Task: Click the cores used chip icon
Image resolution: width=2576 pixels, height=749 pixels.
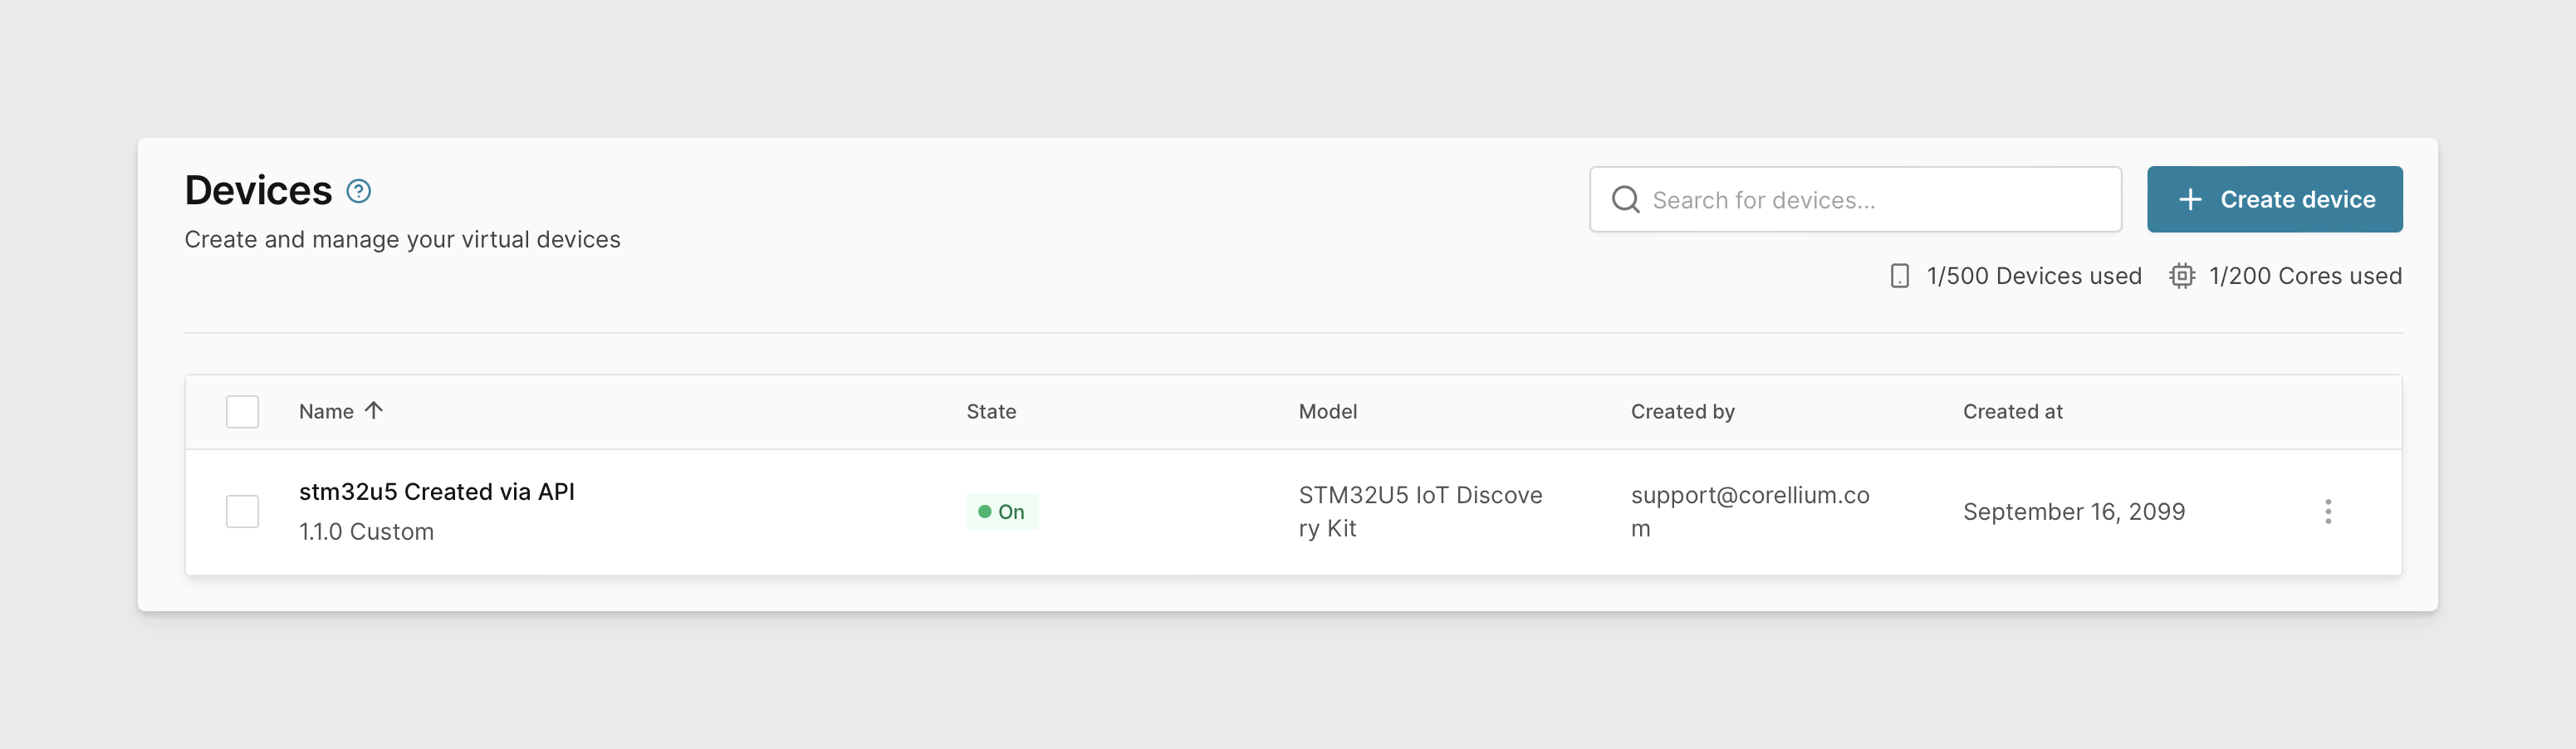Action: click(2181, 276)
